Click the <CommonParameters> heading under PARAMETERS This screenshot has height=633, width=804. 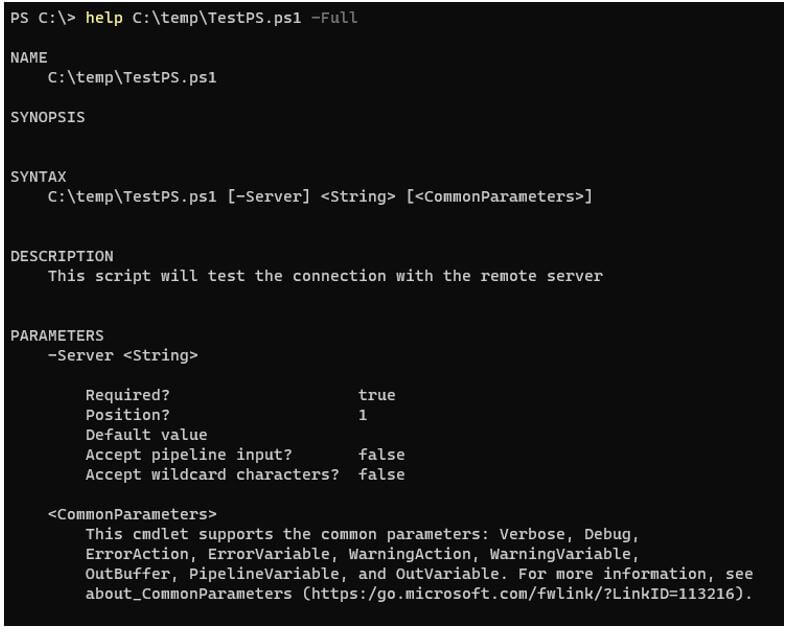point(132,514)
